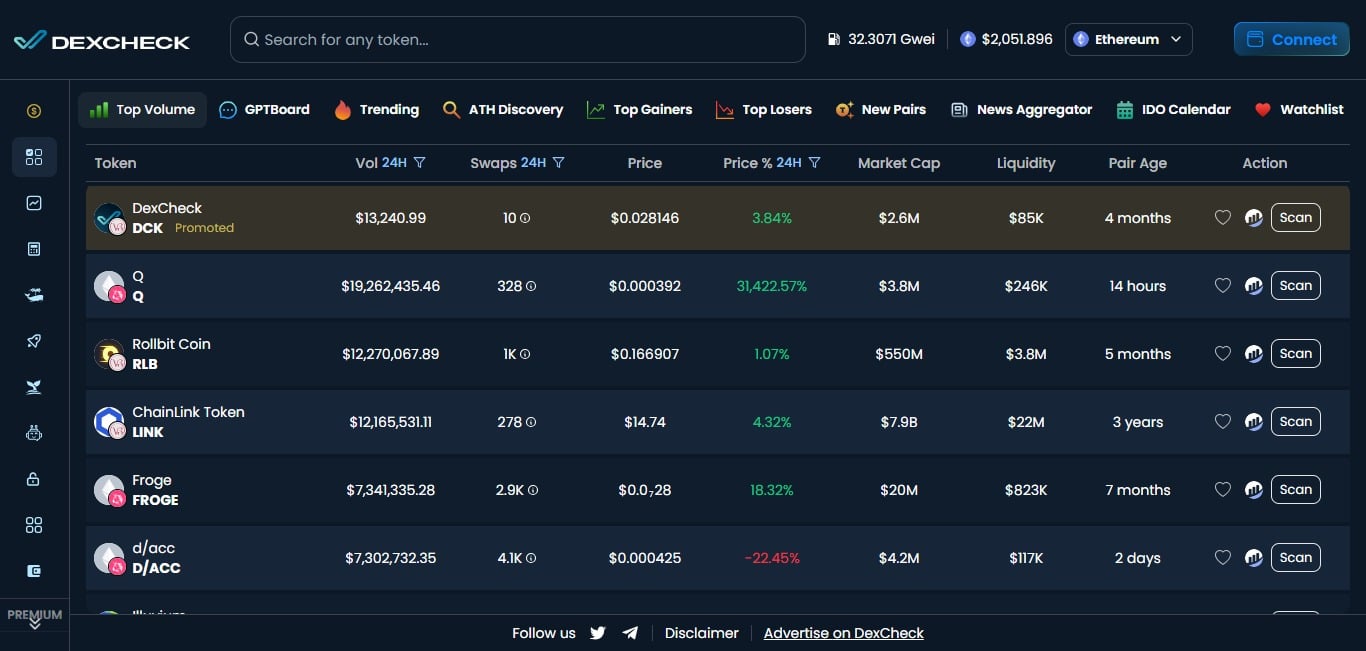1366x651 pixels.
Task: Open the Disclaimer link in the footer
Action: (x=702, y=633)
